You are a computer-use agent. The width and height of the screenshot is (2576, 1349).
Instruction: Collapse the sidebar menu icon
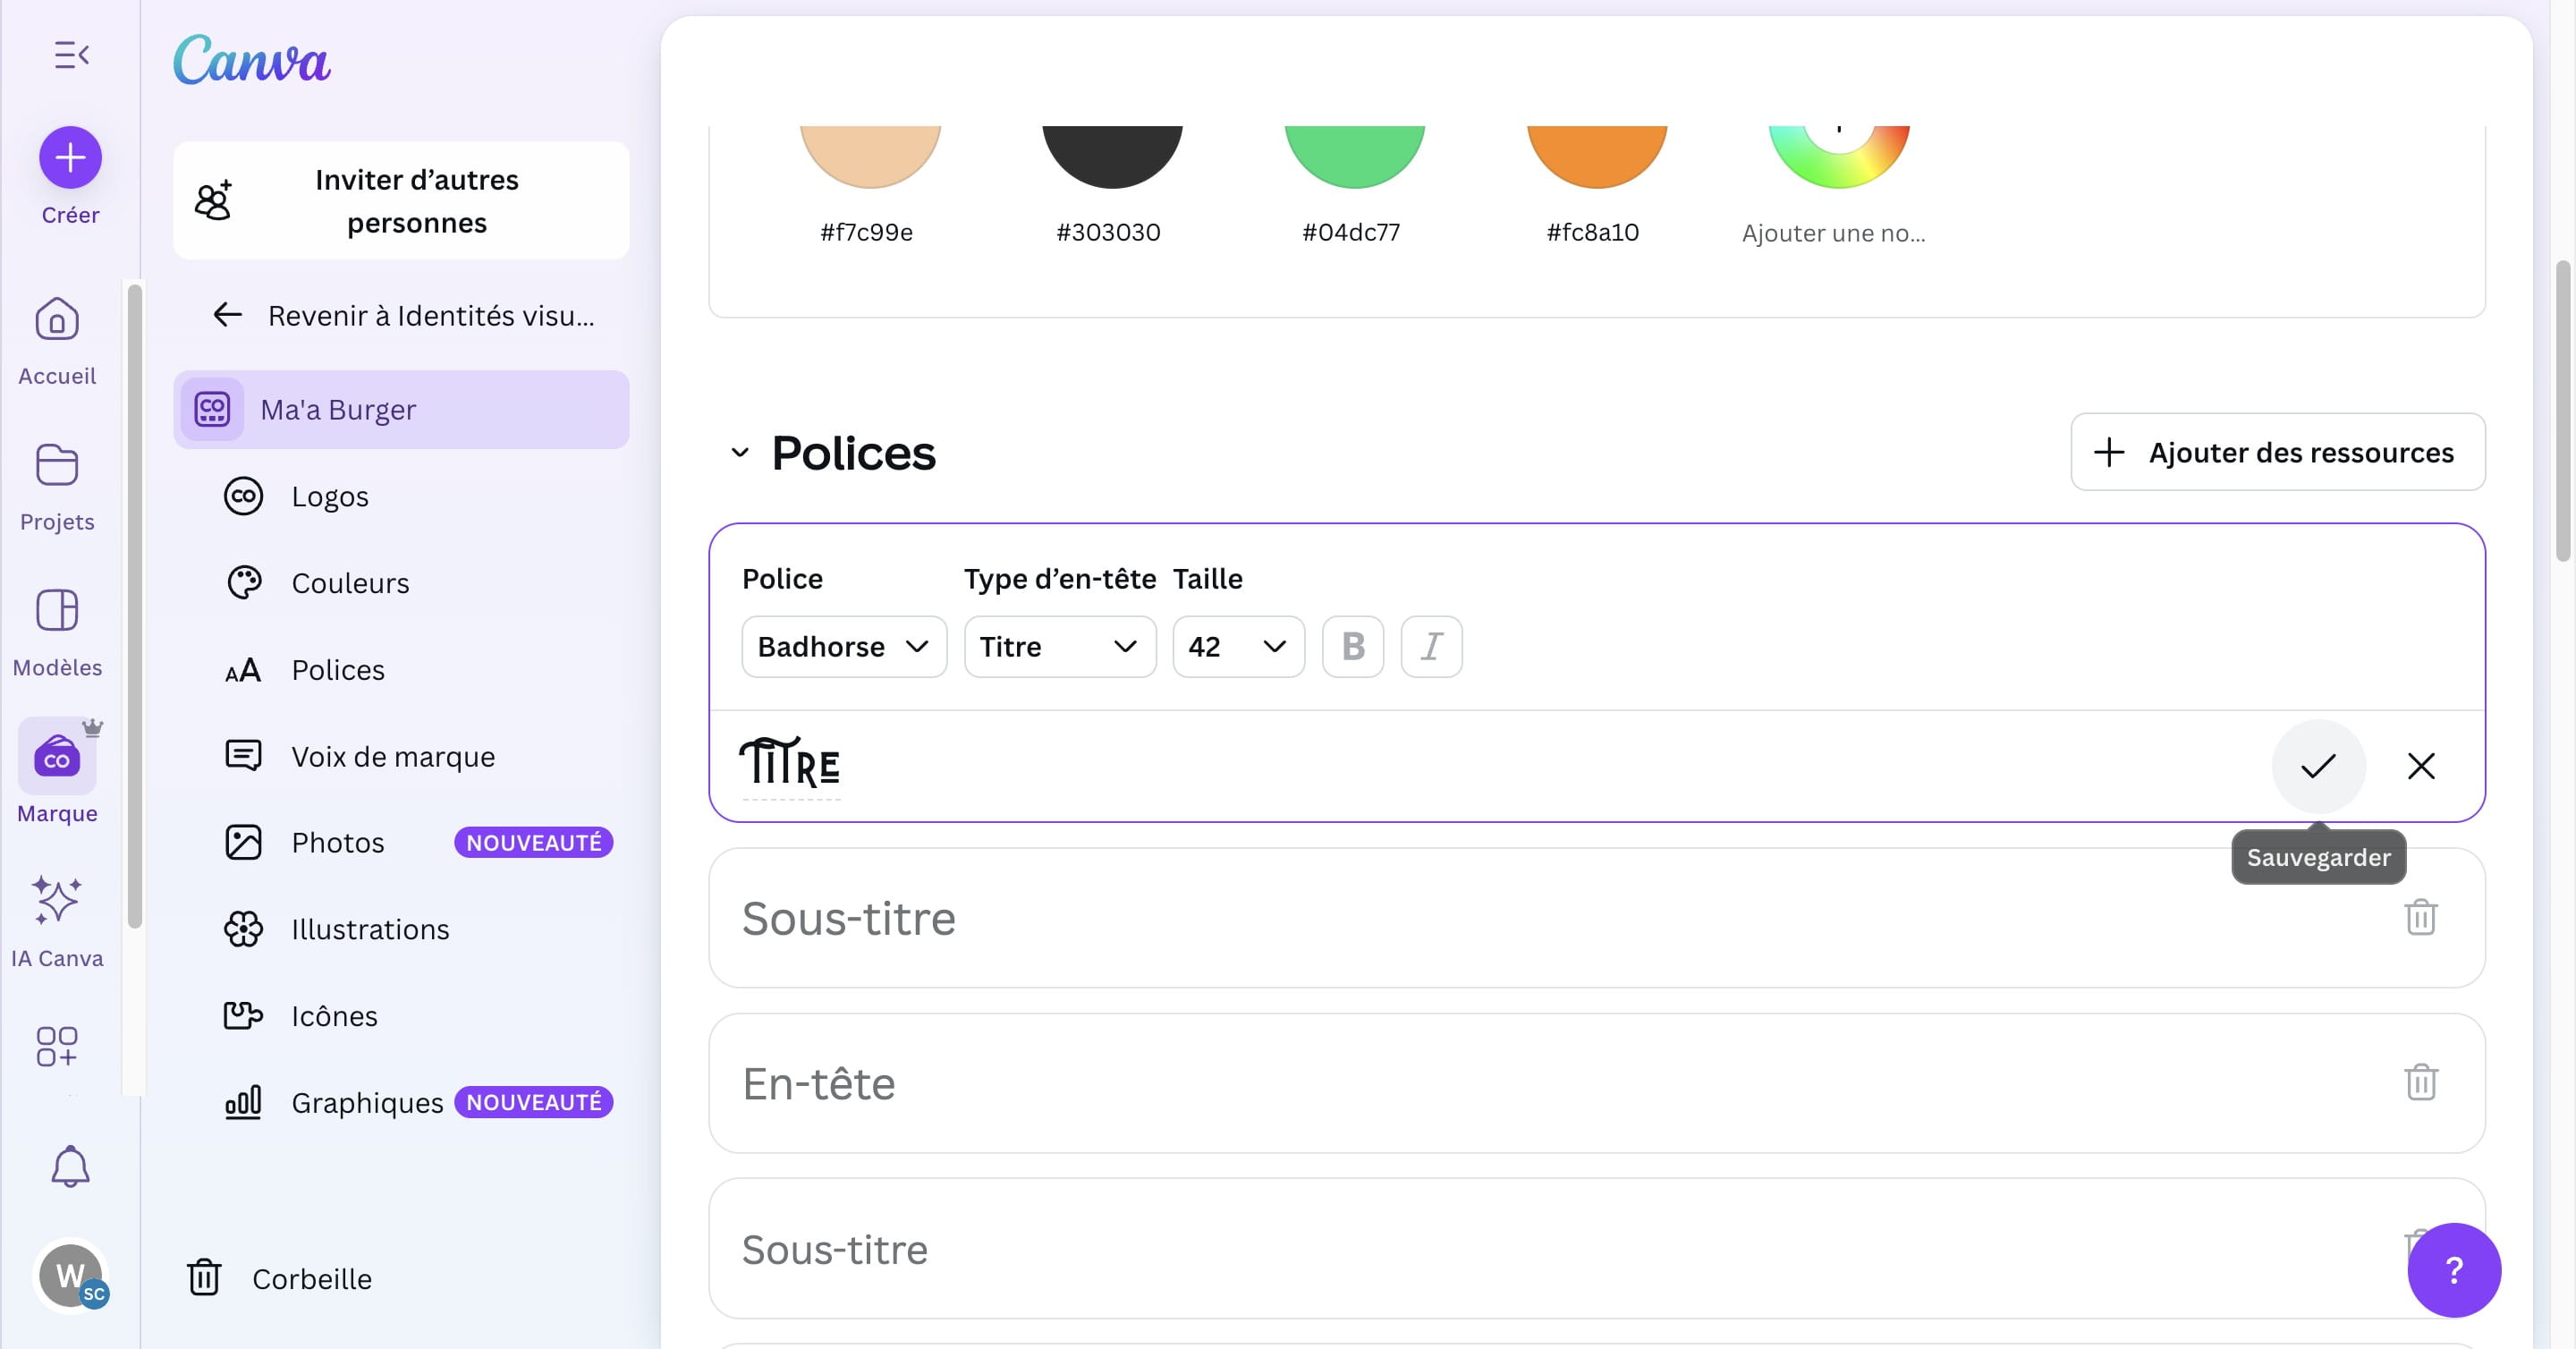click(71, 55)
